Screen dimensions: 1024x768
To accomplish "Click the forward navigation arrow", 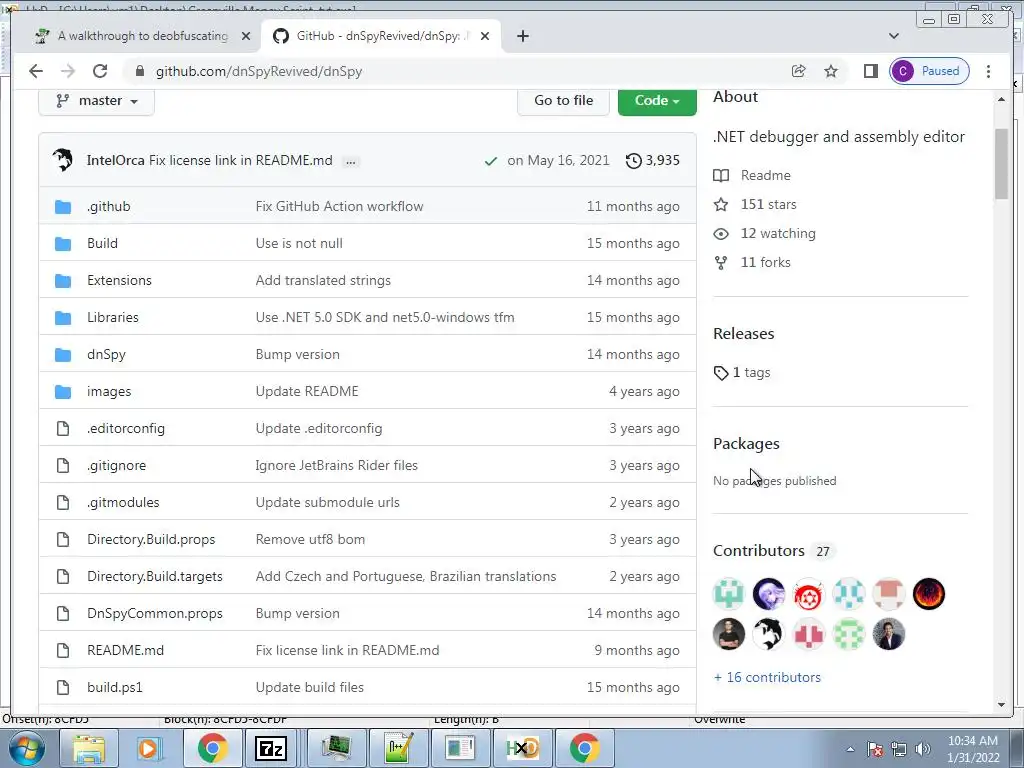I will pos(68,71).
